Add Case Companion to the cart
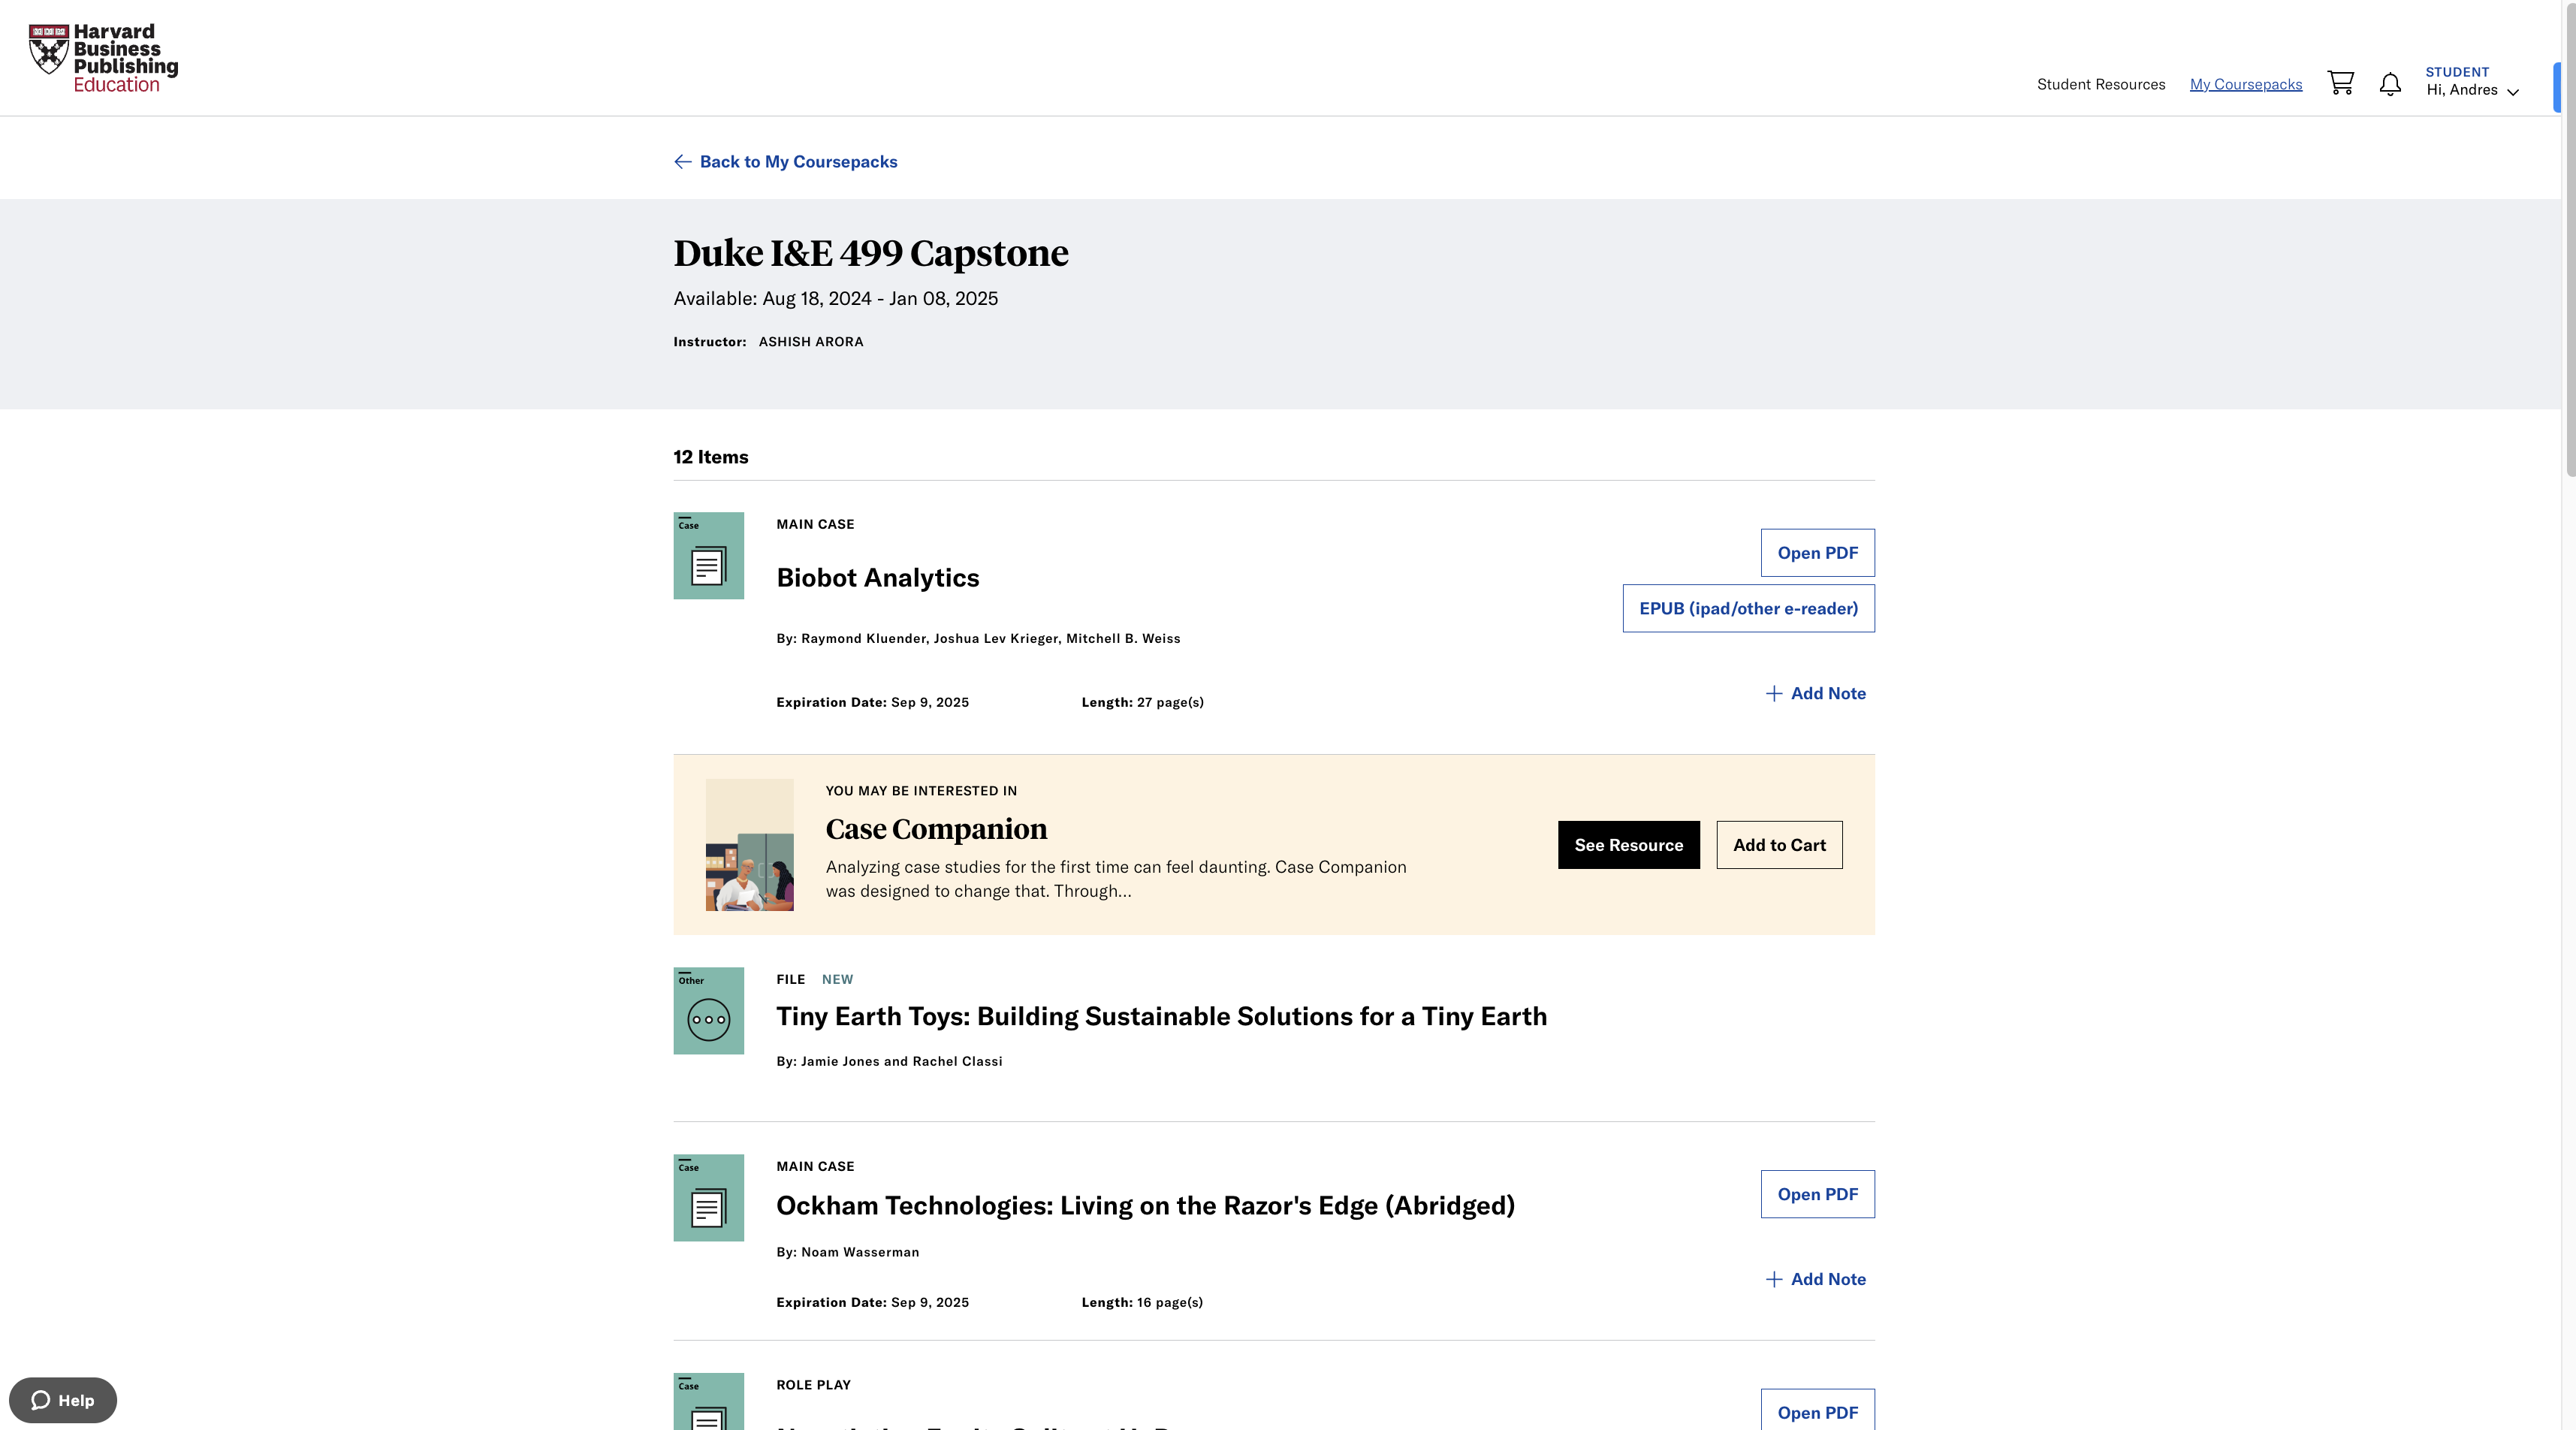The width and height of the screenshot is (2576, 1430). coord(1779,845)
